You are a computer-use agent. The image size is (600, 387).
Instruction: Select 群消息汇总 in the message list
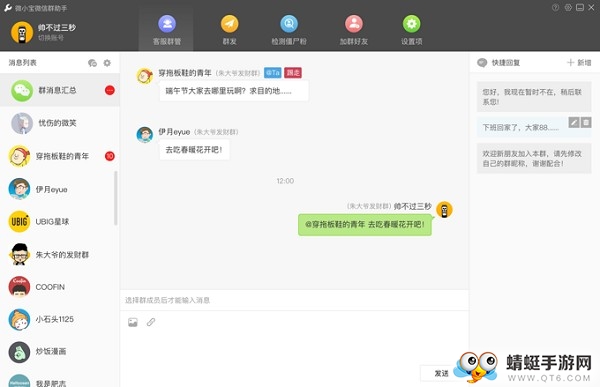pos(60,90)
